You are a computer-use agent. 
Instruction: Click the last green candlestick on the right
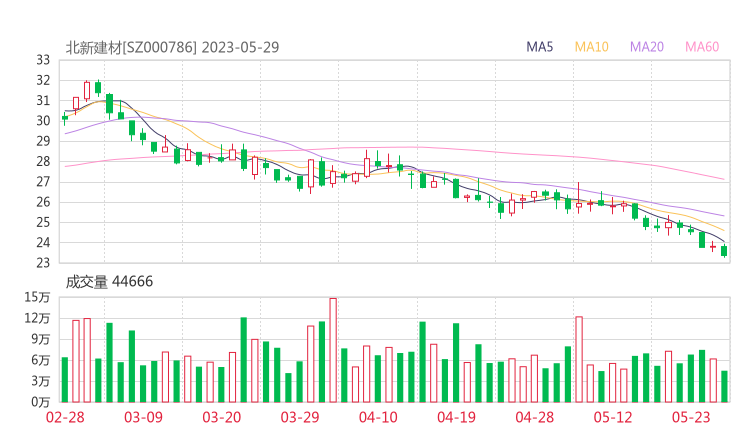pos(724,250)
